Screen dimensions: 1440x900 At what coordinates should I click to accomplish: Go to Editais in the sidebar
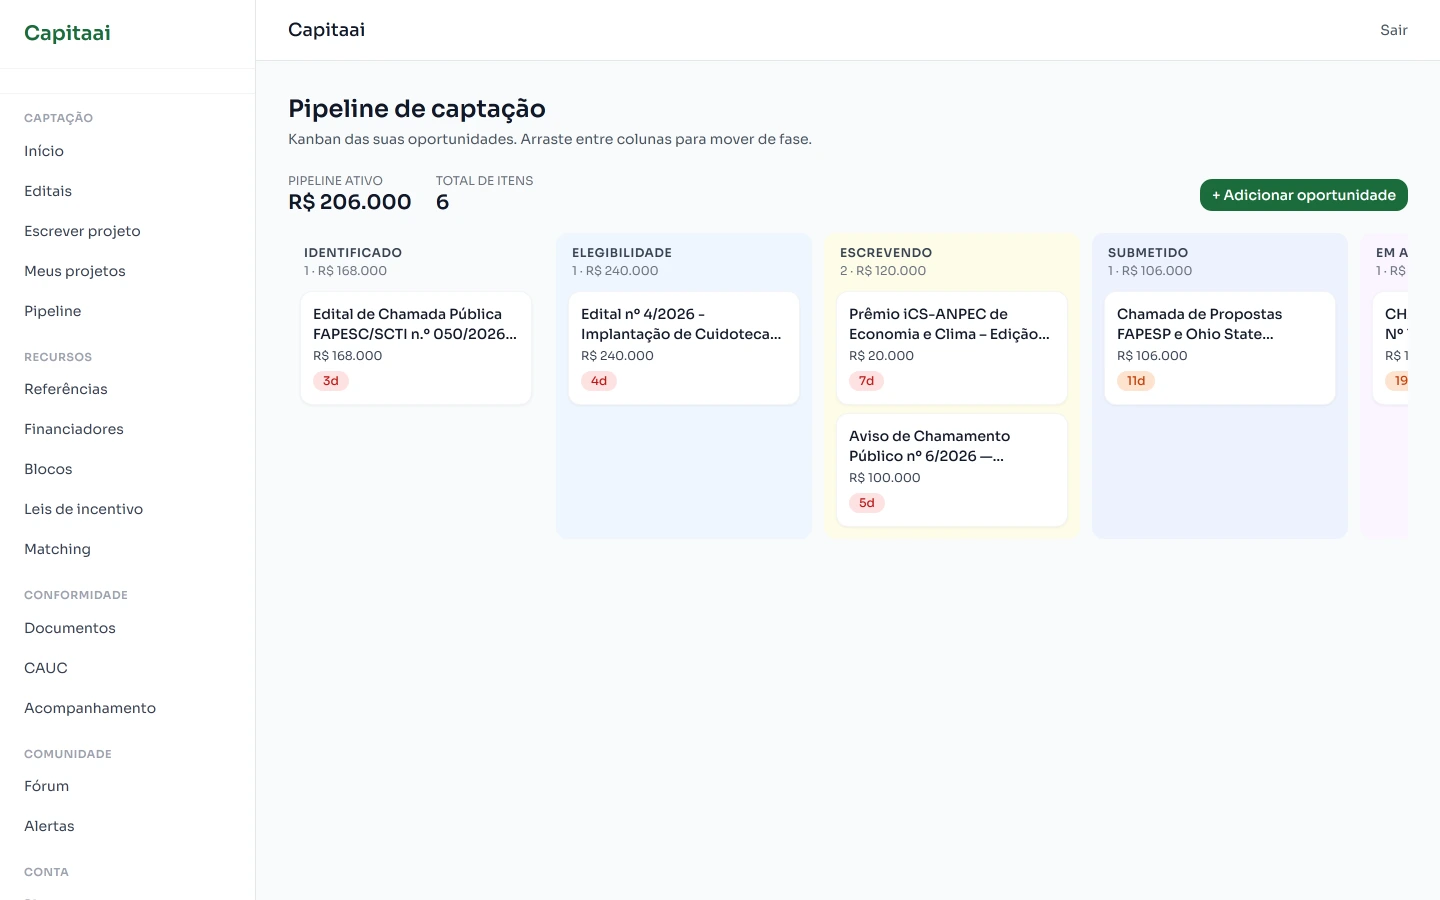click(48, 191)
